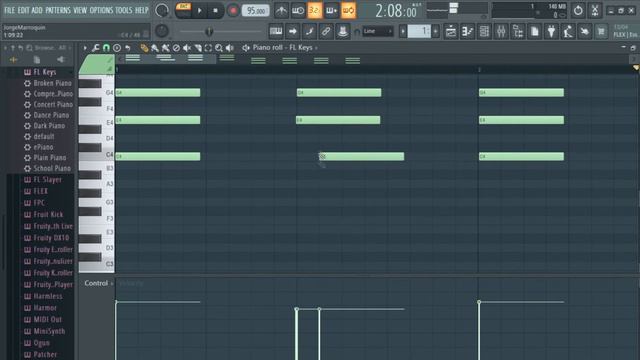The image size is (640, 360).
Task: Open the 'Piano roll - FL Keys' target selector
Action: coord(285,48)
